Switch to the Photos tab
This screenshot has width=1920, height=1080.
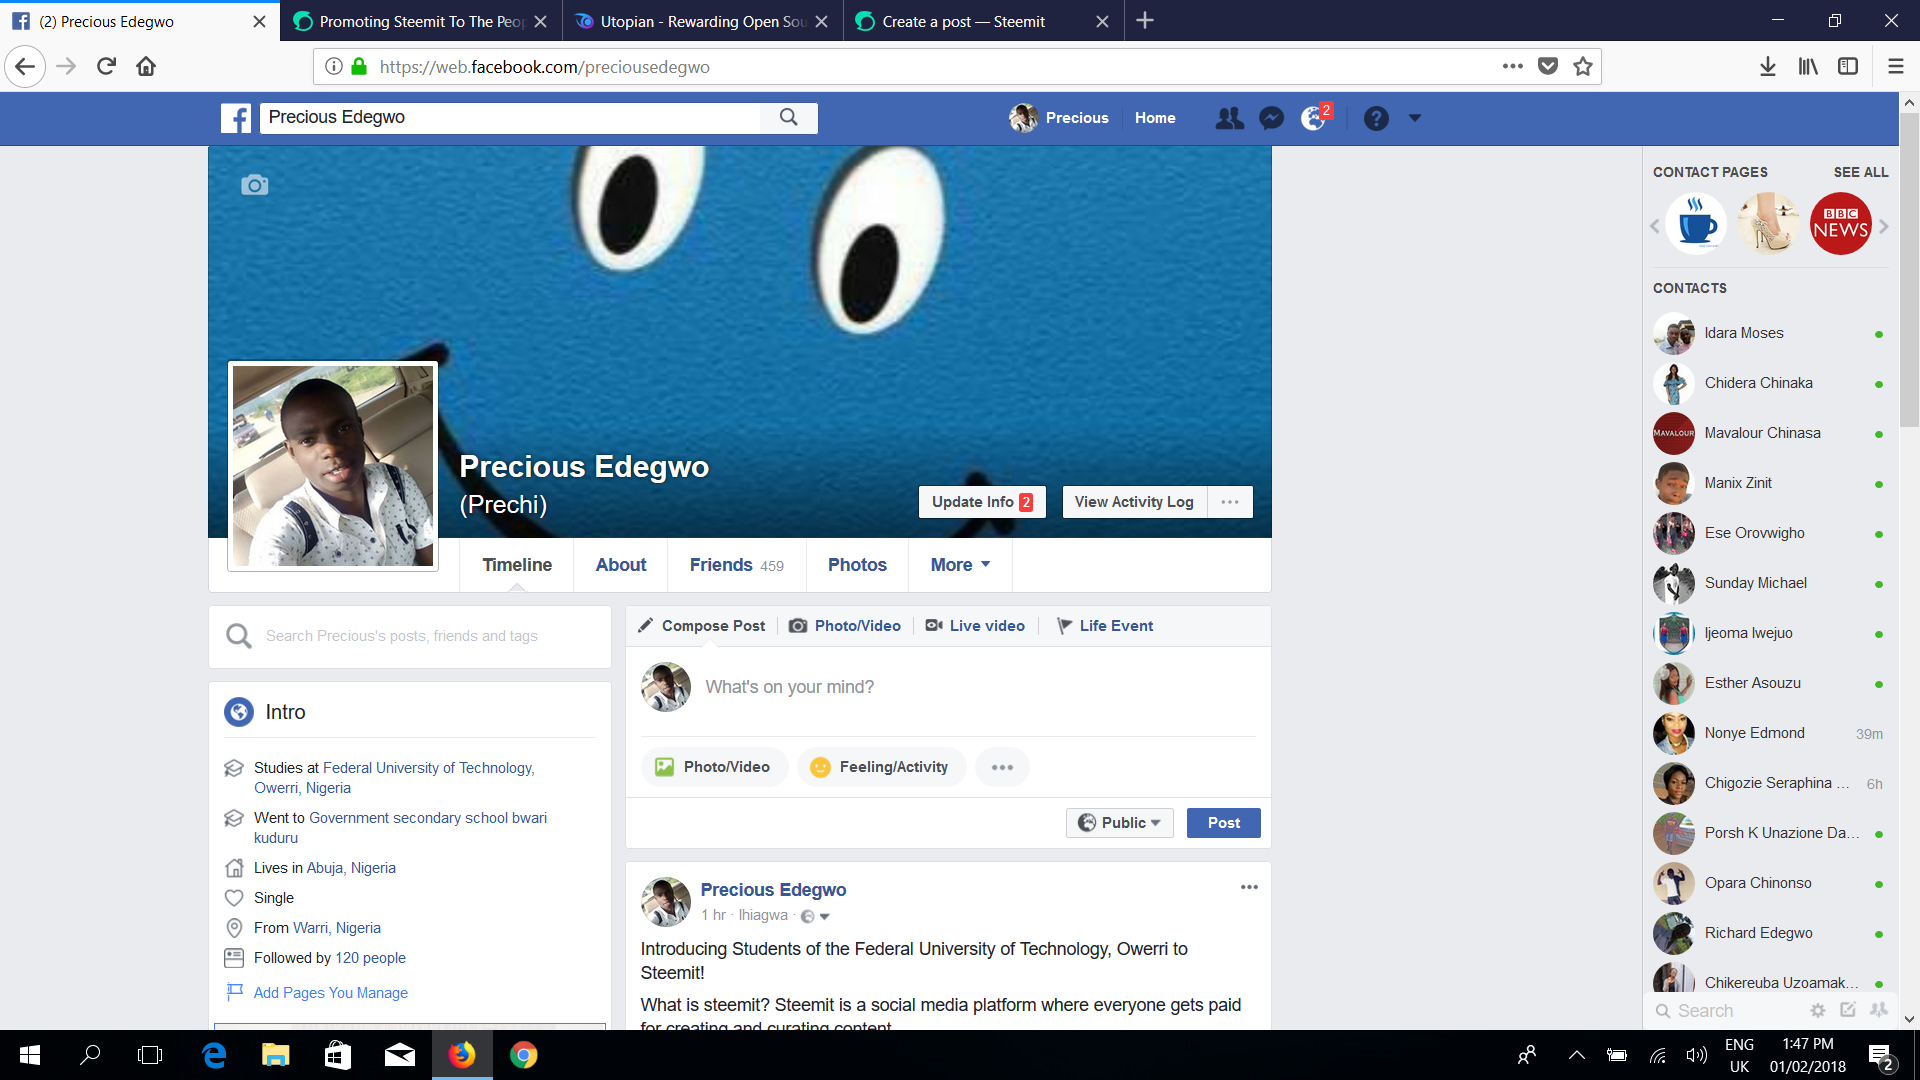[x=856, y=565]
